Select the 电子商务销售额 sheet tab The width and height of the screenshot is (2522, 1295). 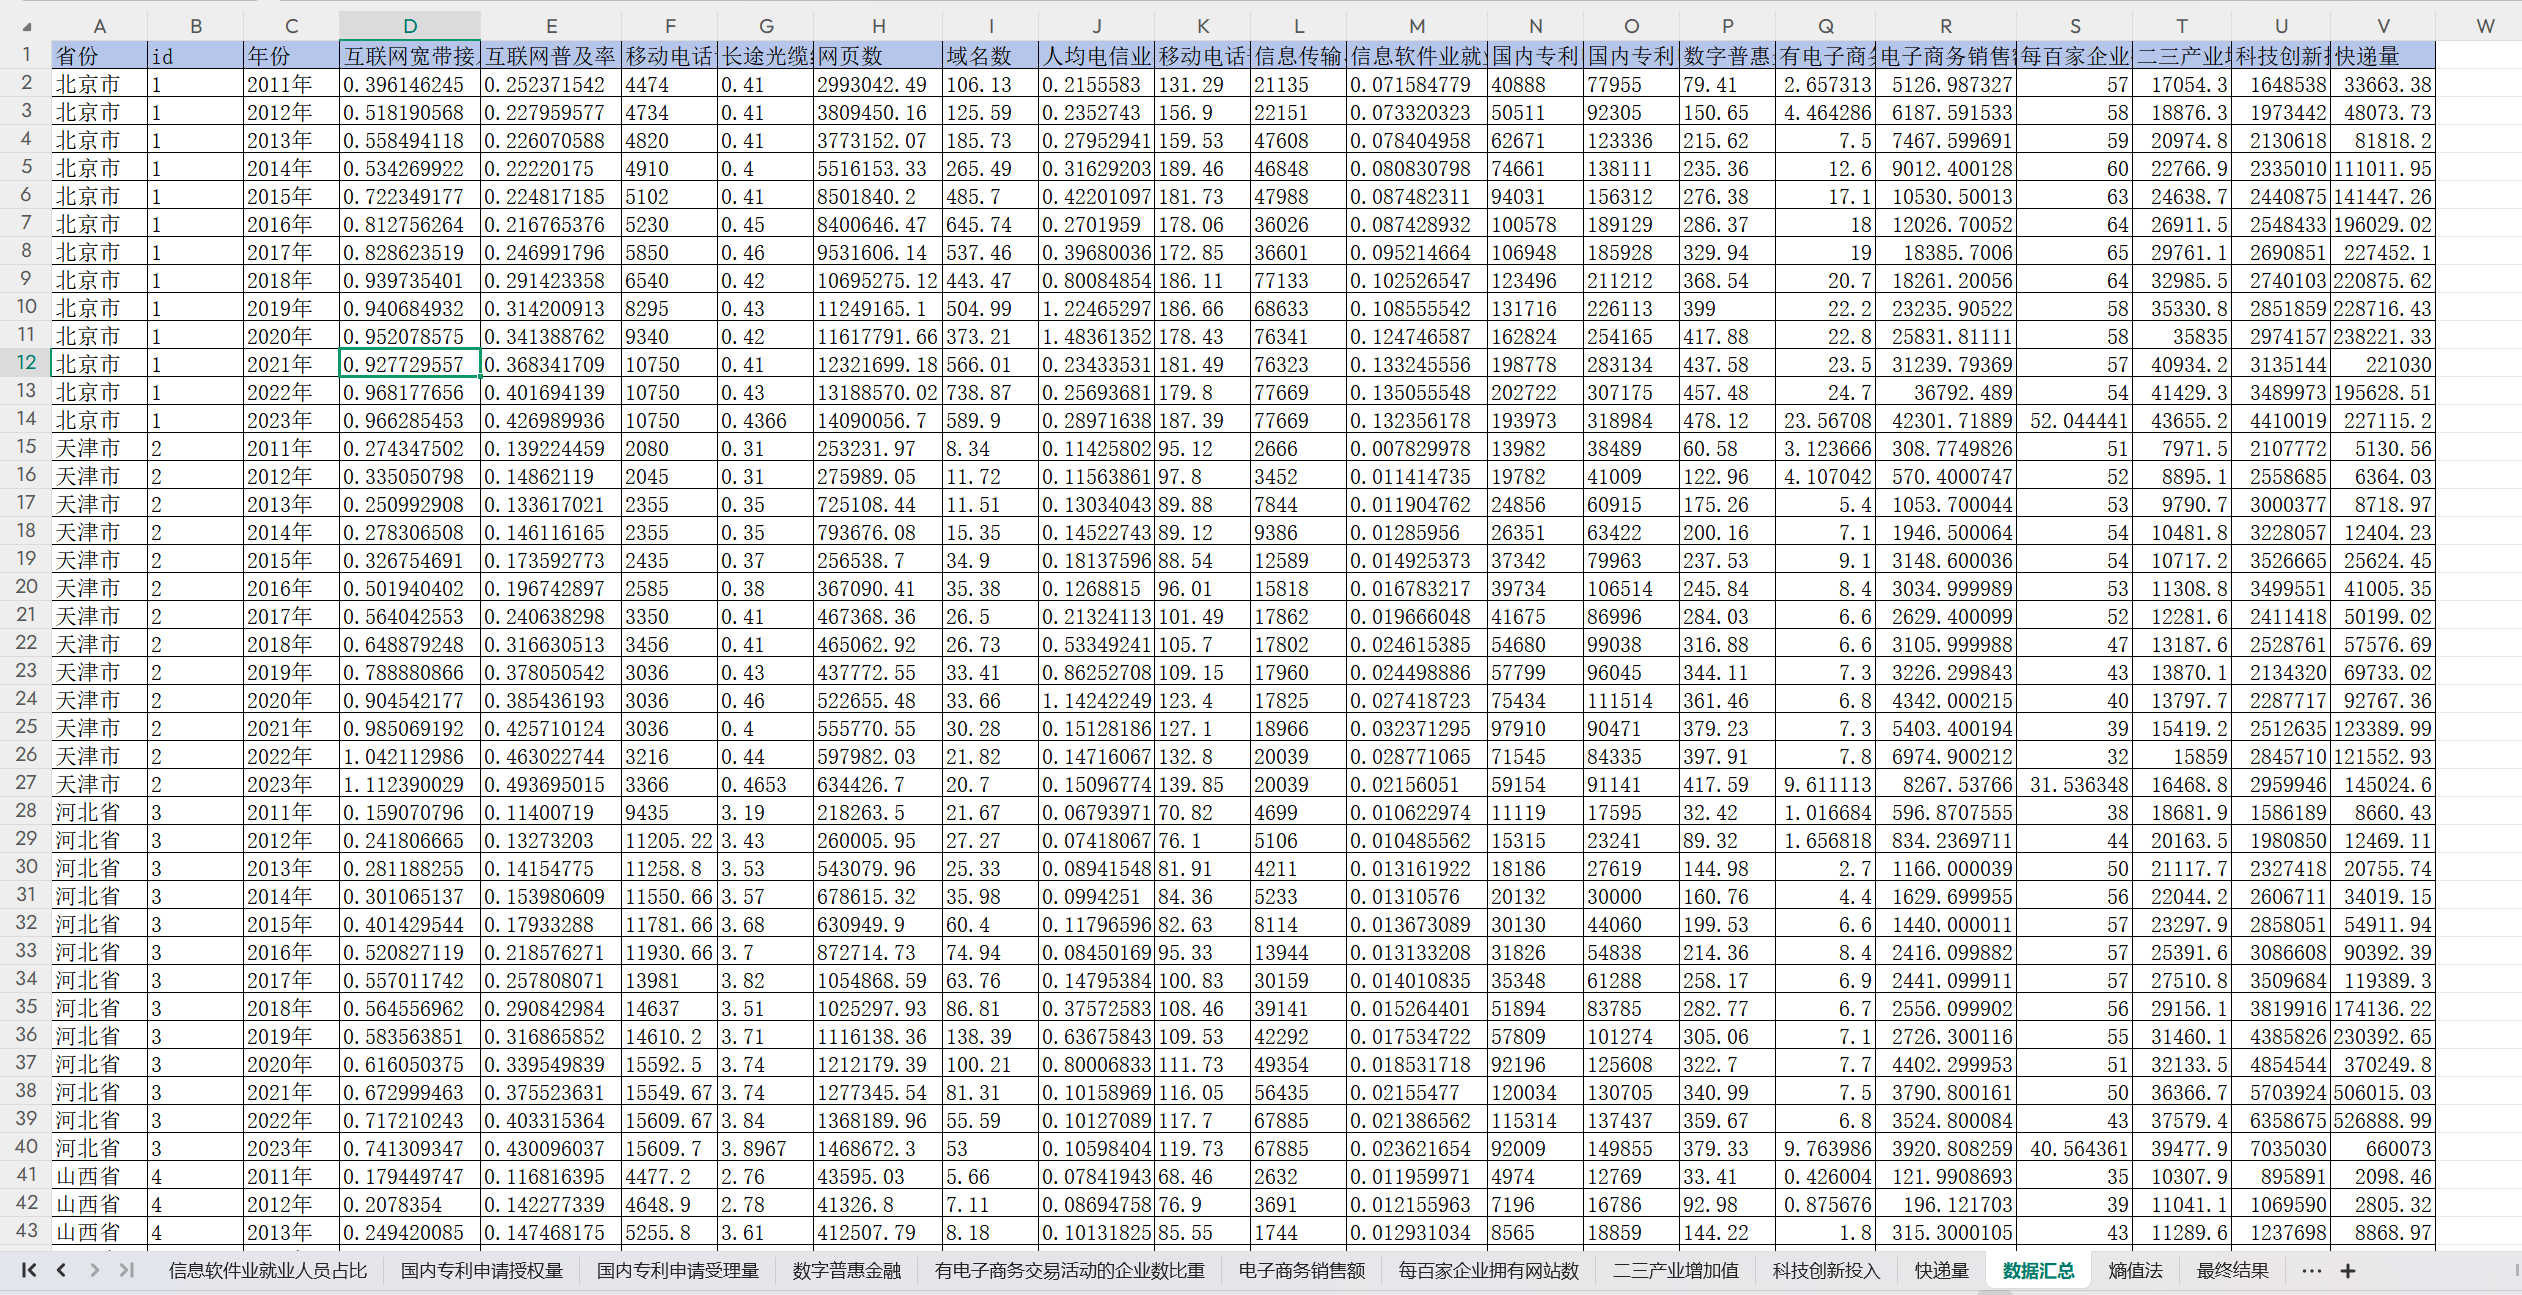click(x=1301, y=1271)
